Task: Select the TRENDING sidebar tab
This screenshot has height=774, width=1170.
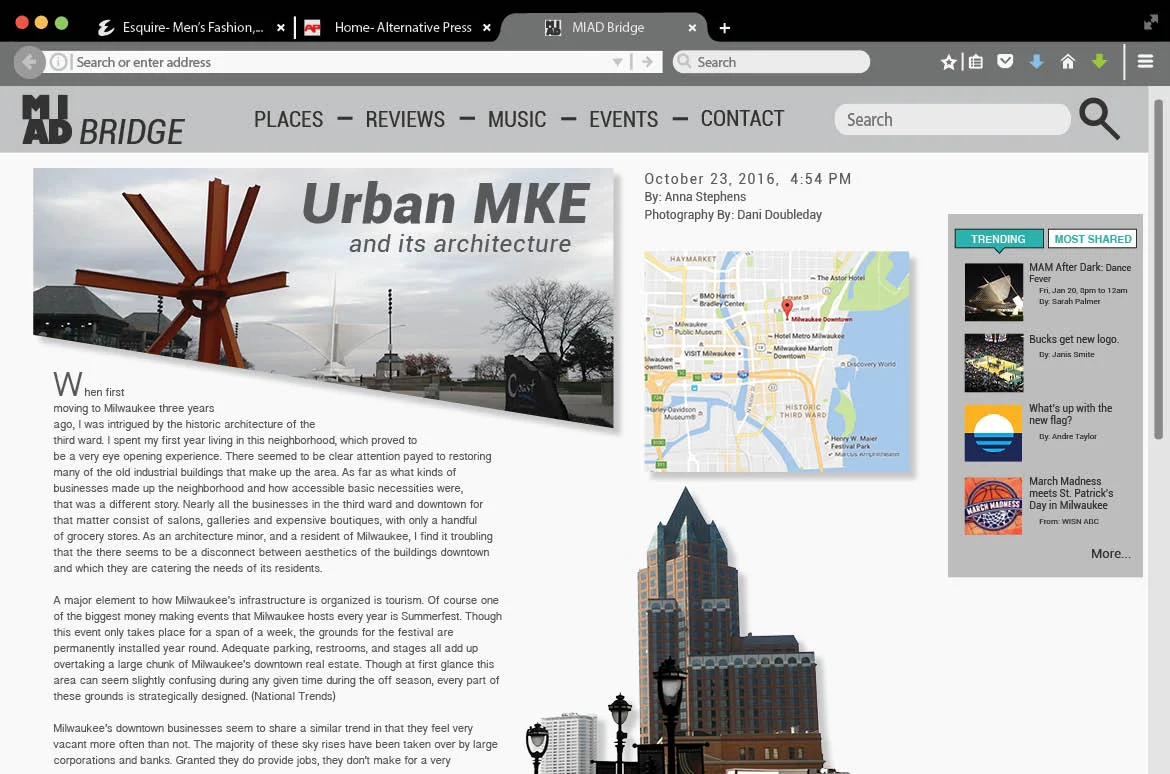Action: click(998, 239)
